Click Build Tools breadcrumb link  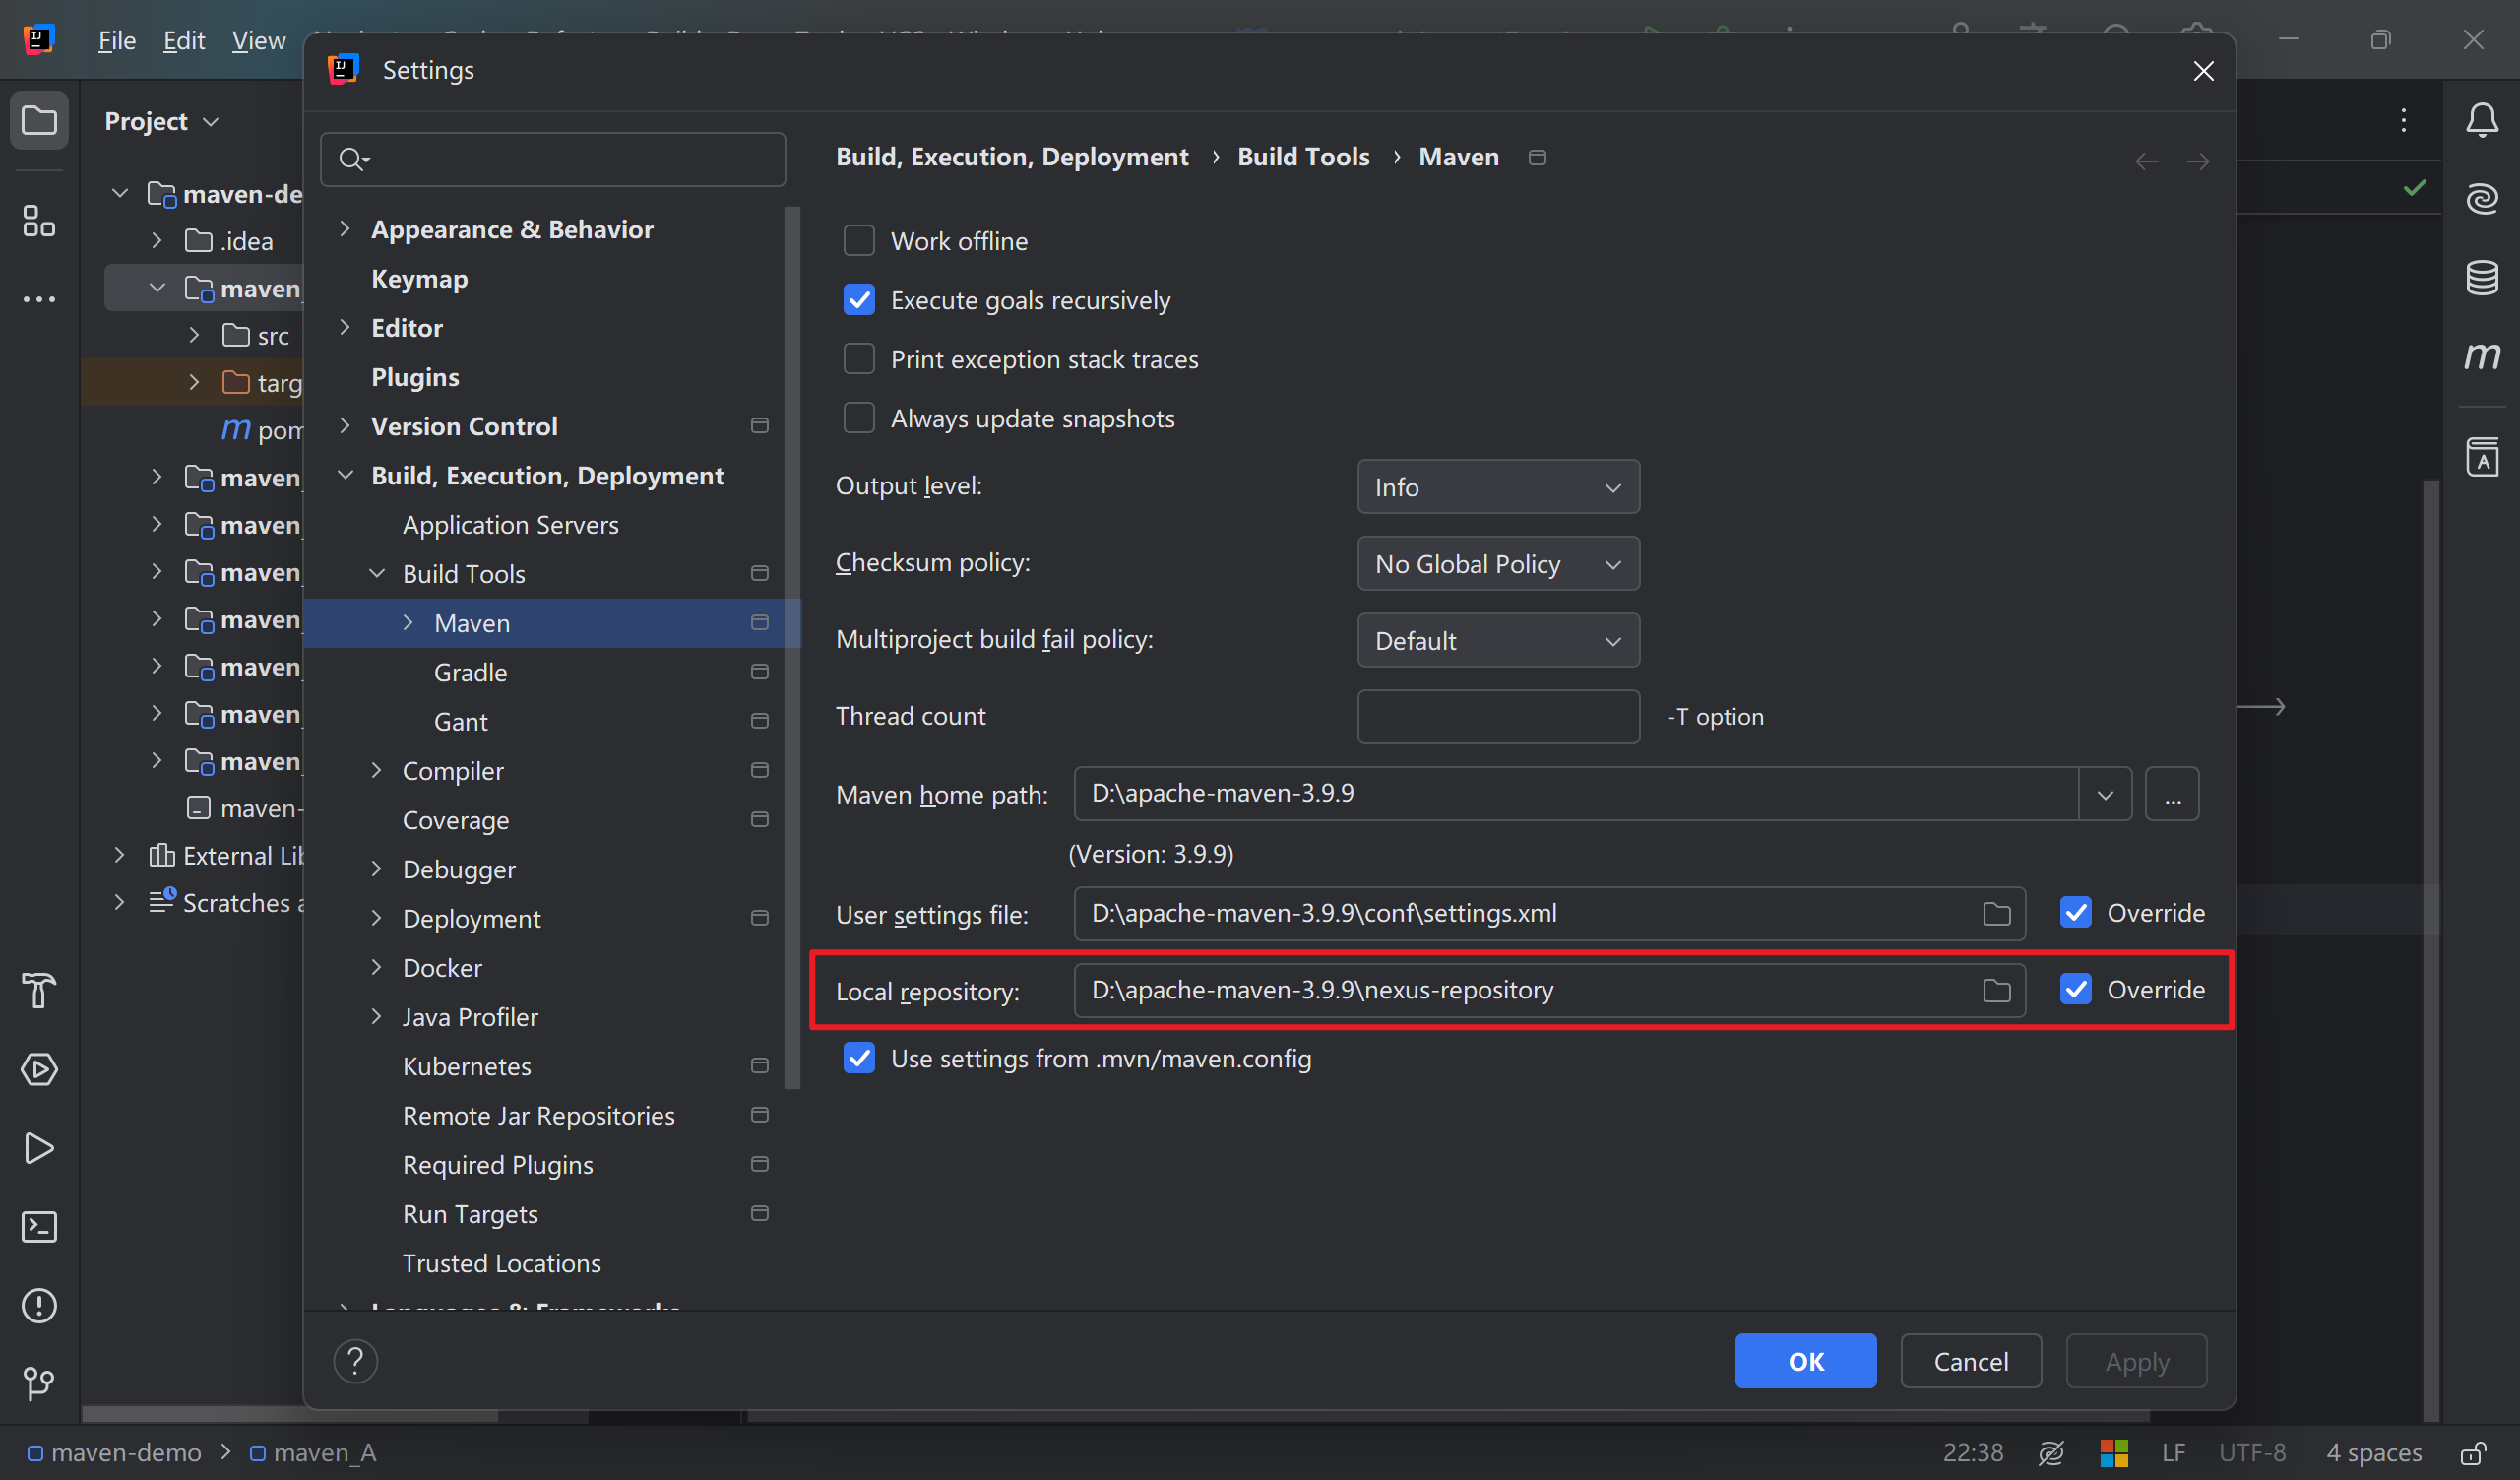(x=1303, y=157)
